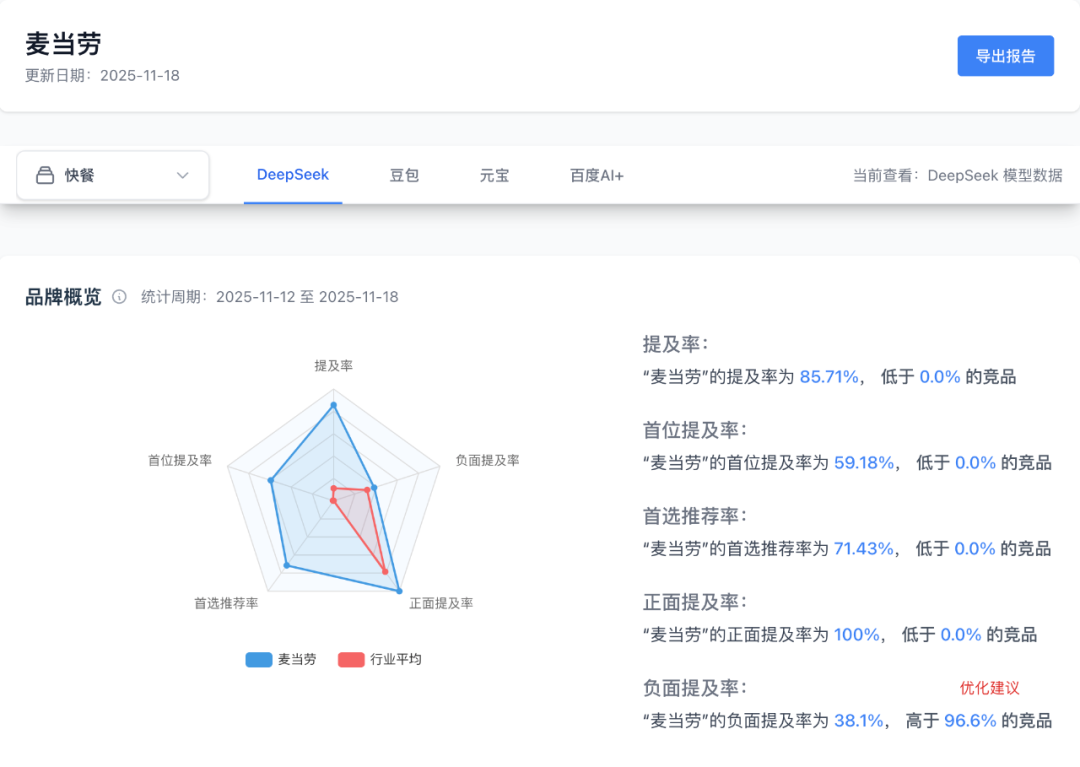Click the 正面提及率 radar axis label
Image resolution: width=1080 pixels, height=767 pixels.
(441, 603)
